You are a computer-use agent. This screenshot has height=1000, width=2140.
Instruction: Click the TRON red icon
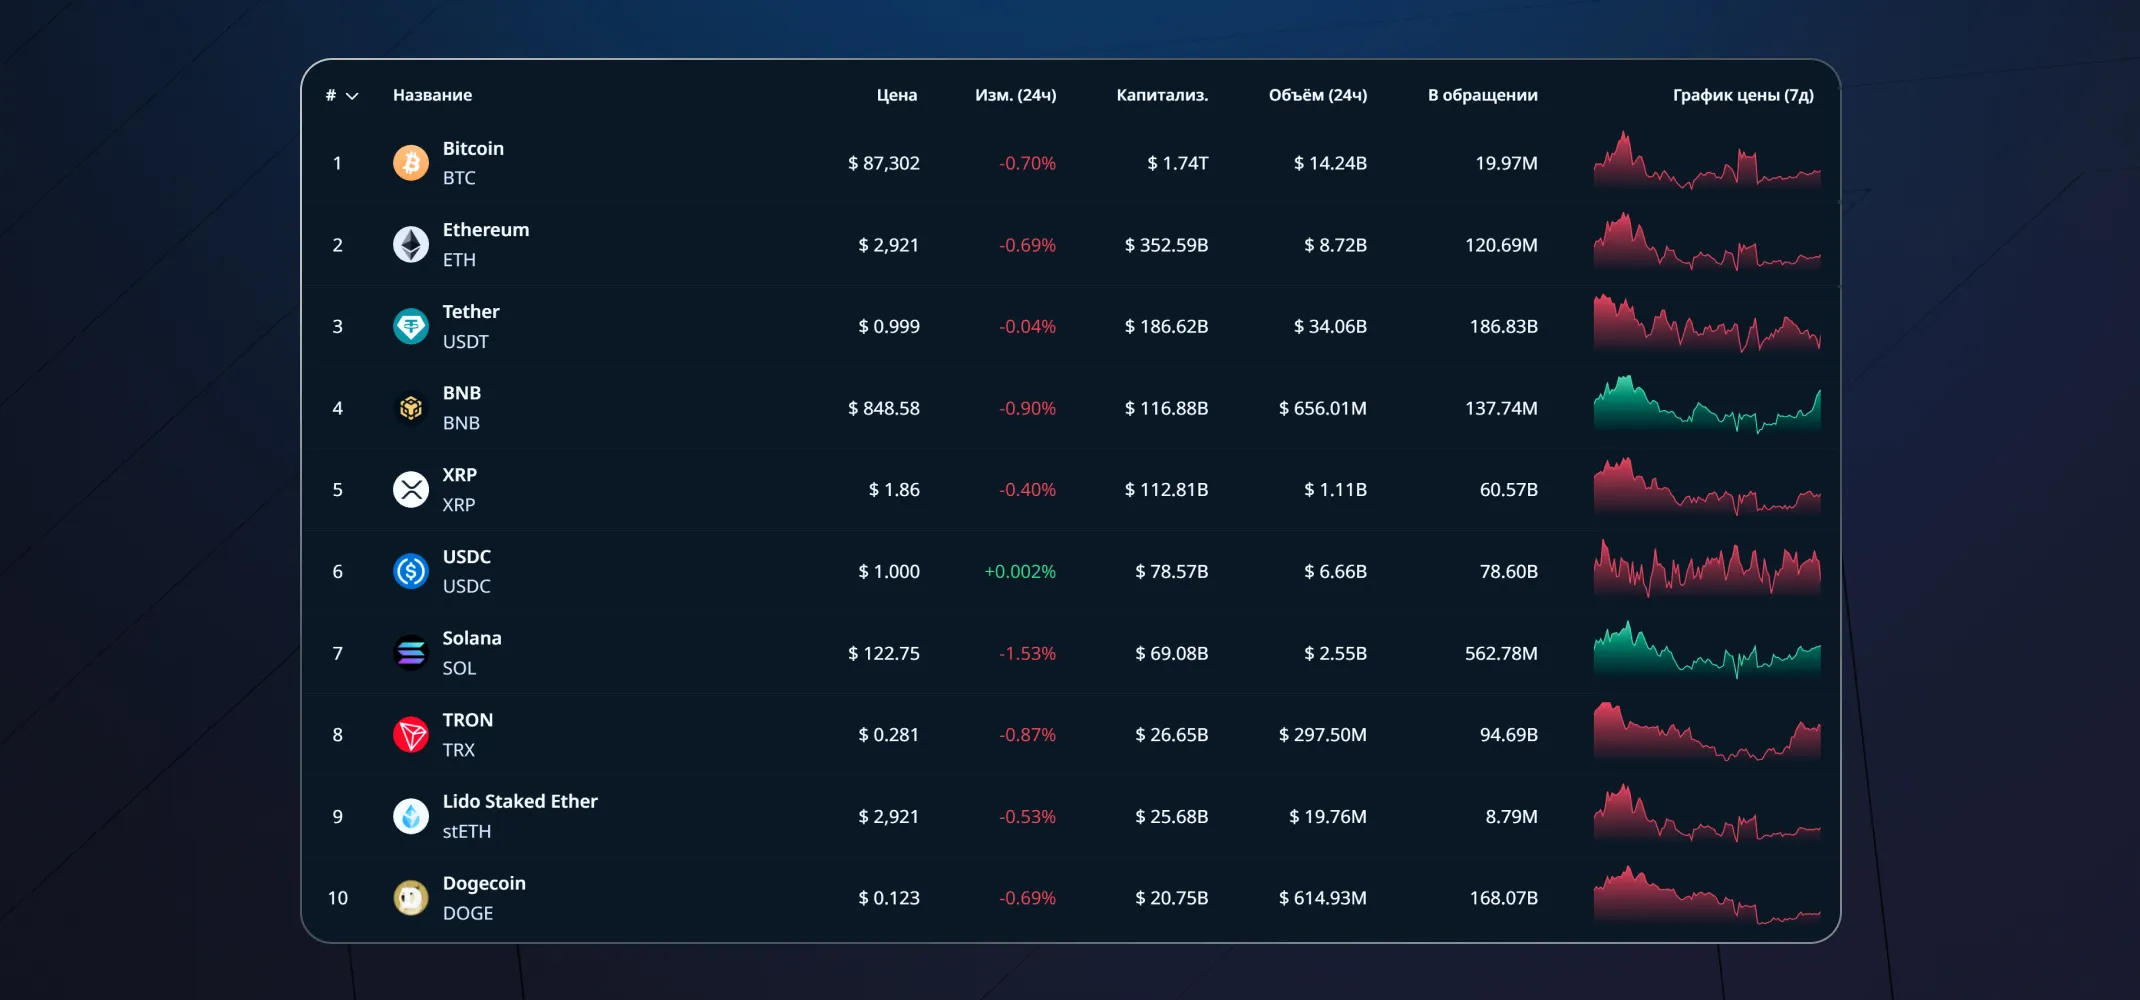[410, 735]
